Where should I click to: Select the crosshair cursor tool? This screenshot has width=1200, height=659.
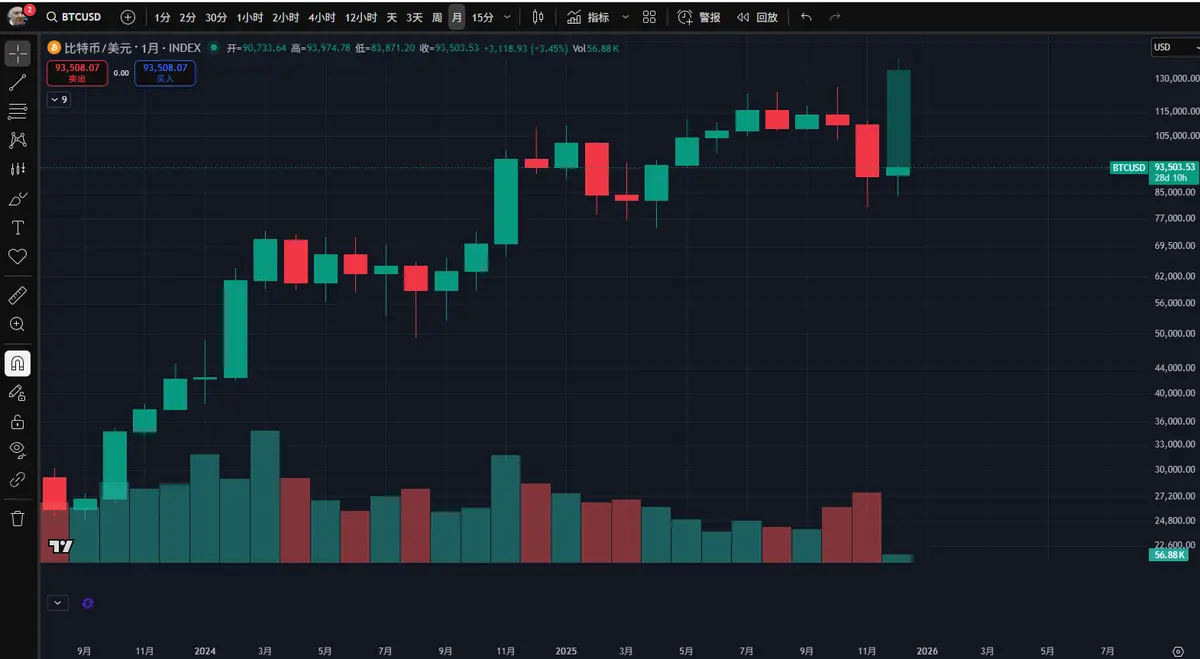click(x=17, y=53)
